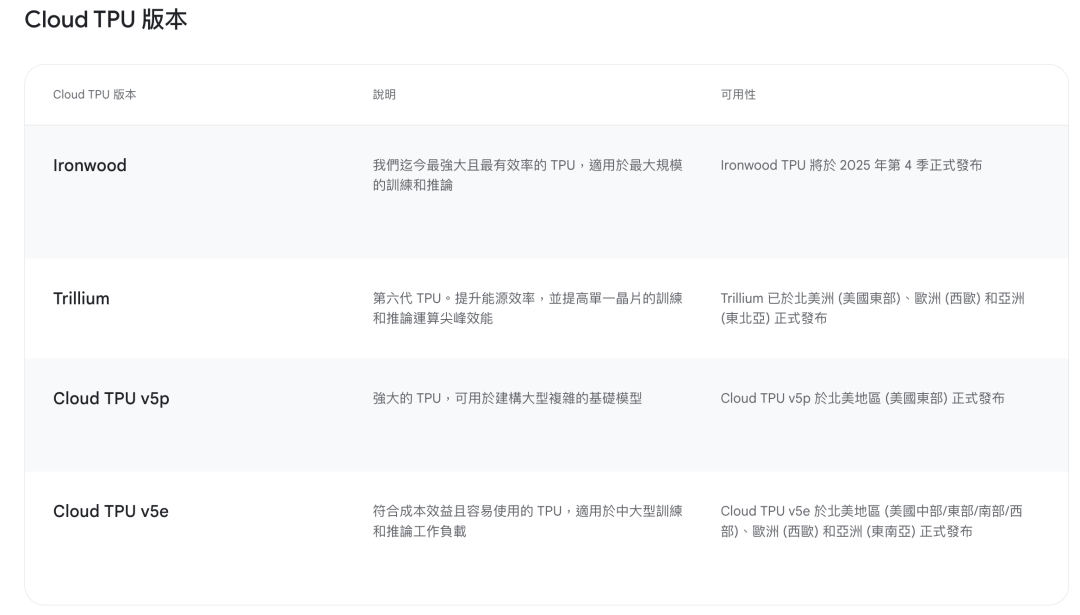The width and height of the screenshot is (1080, 615).
Task: Click the "說明" column header
Action: pyautogui.click(x=384, y=94)
